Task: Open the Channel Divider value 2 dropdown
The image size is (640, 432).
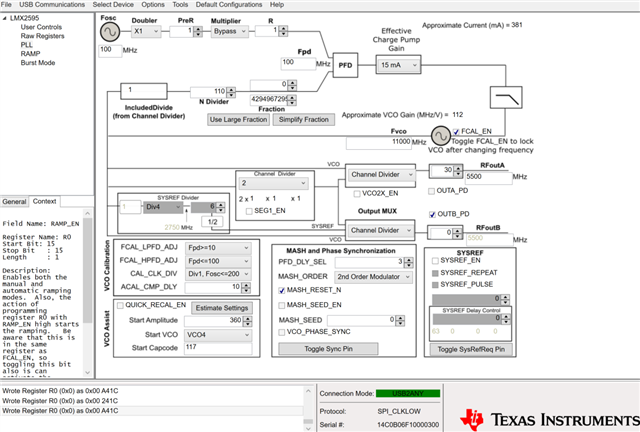Action: point(273,183)
